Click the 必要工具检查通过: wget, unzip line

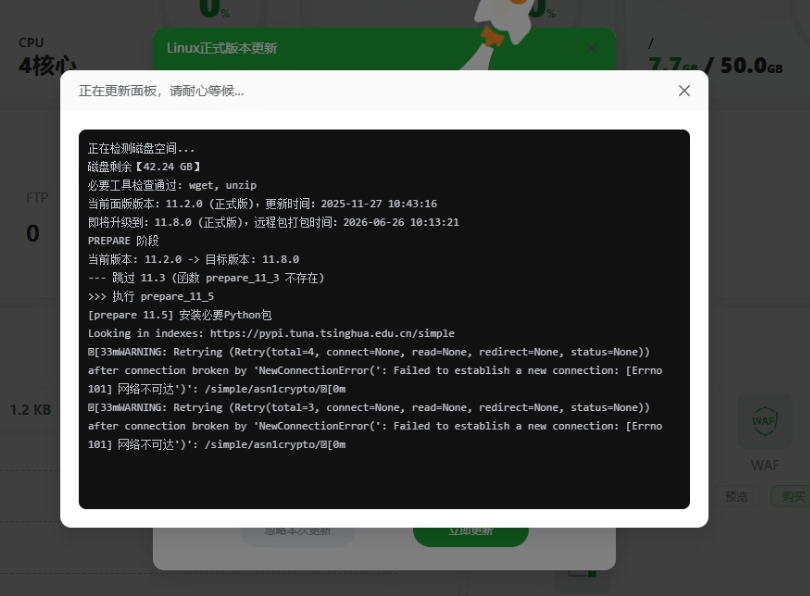point(172,185)
